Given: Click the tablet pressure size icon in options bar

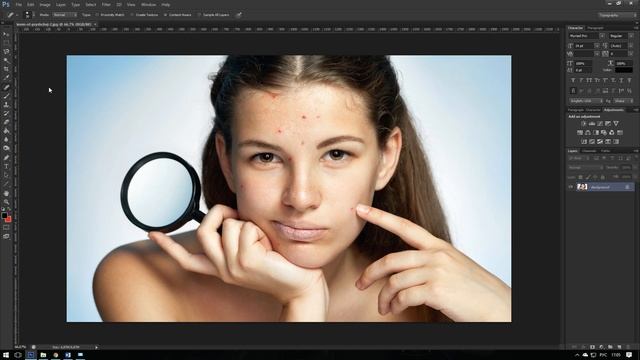Looking at the screenshot, I should pos(239,15).
